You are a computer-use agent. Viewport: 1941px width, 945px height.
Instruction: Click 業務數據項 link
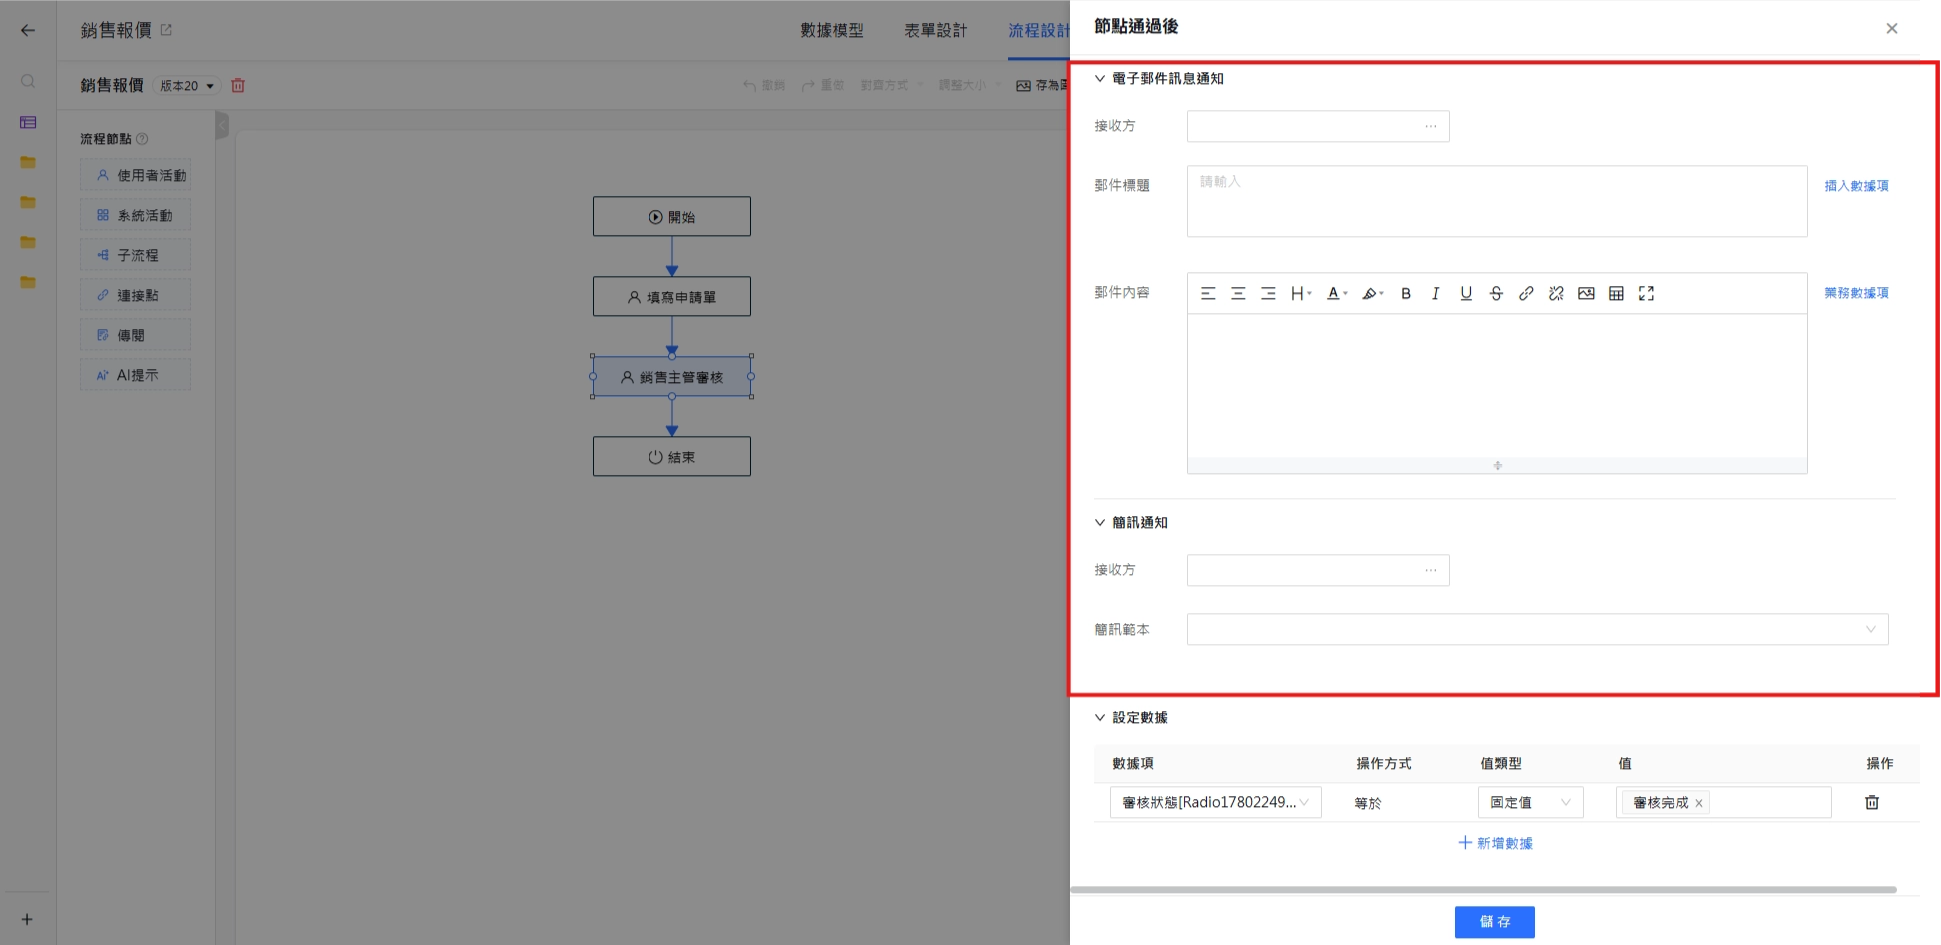click(x=1856, y=293)
